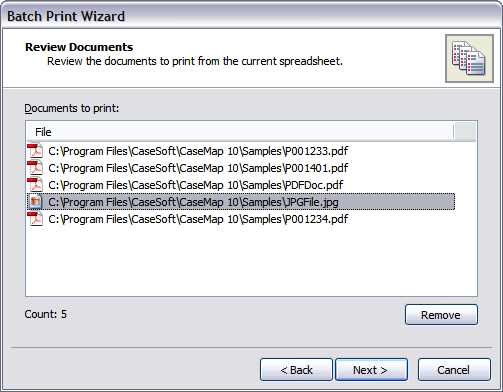The image size is (503, 392).
Task: Click the Batch Print Wizard title bar
Action: coord(251,16)
